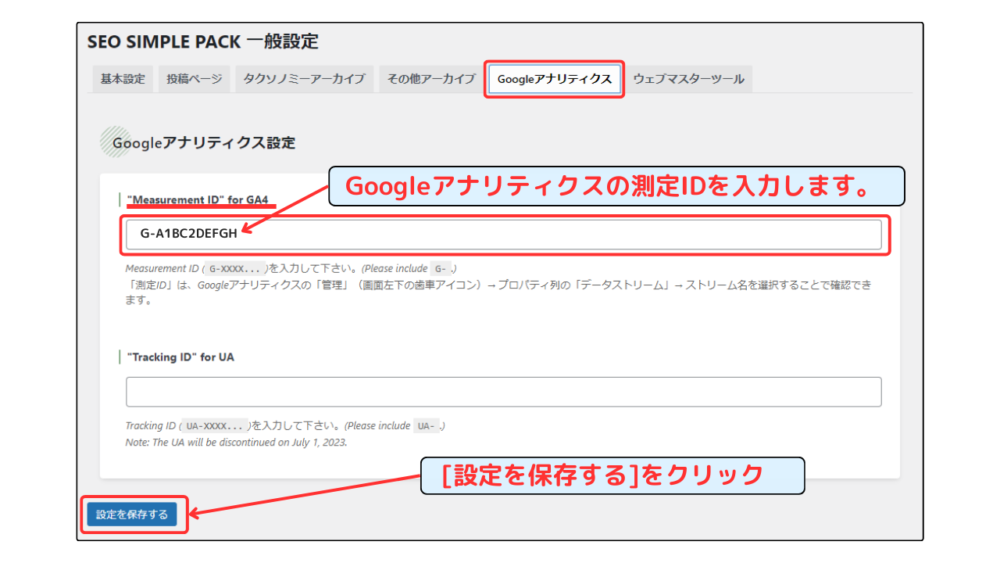Click the 設定を保存する button
1000x563 pixels.
[132, 514]
